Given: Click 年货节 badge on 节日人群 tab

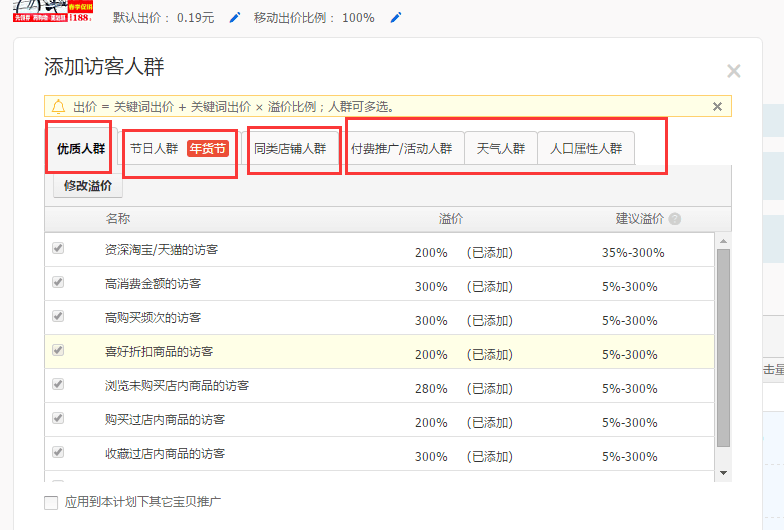Looking at the screenshot, I should pyautogui.click(x=208, y=148).
